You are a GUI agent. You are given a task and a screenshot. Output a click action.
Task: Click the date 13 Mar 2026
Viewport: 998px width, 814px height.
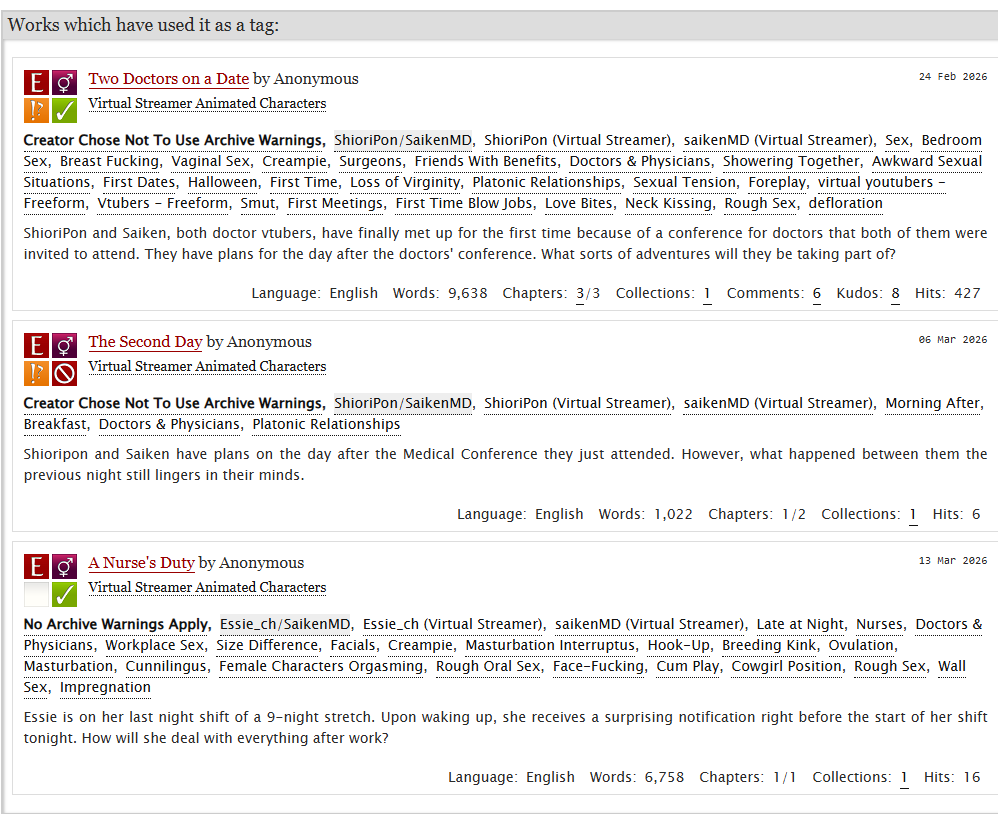[x=953, y=561]
